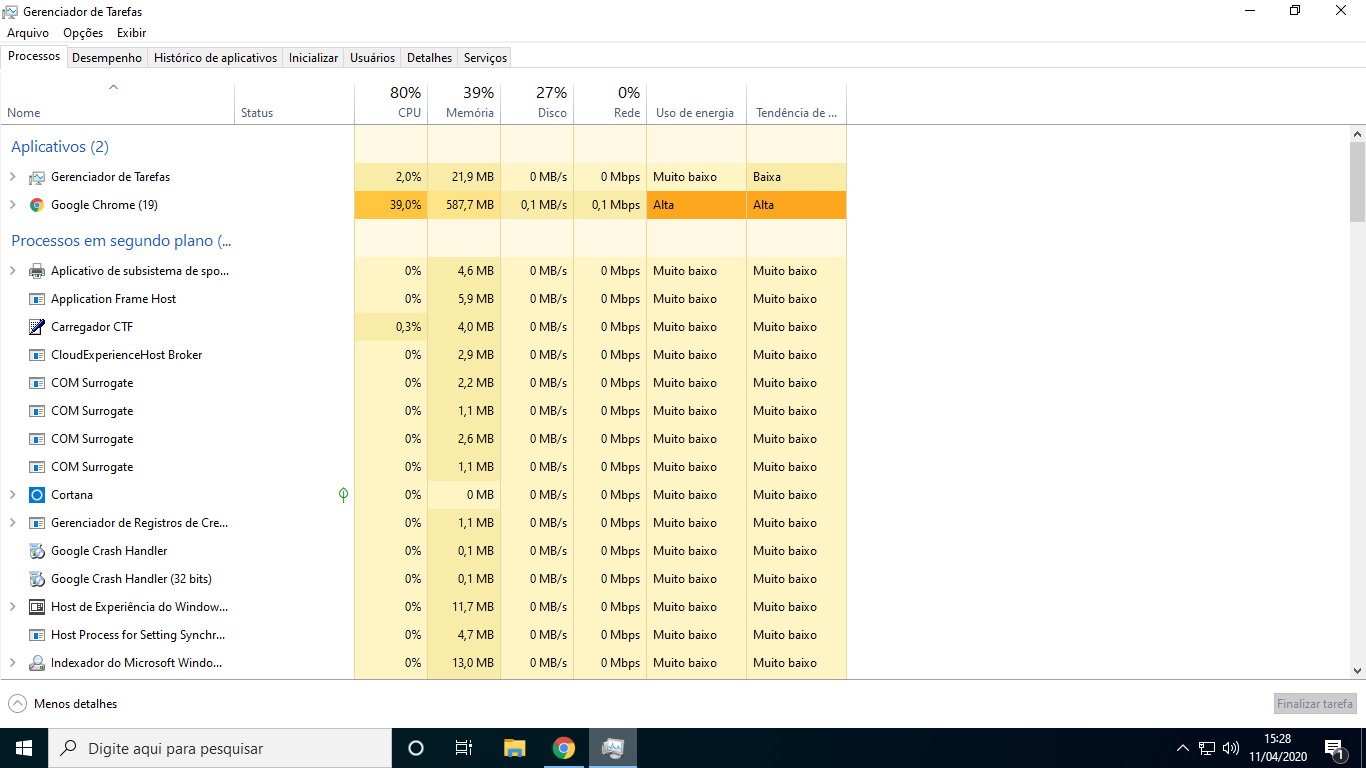This screenshot has width=1366, height=768.
Task: Open the notification center icon
Action: 1334,748
